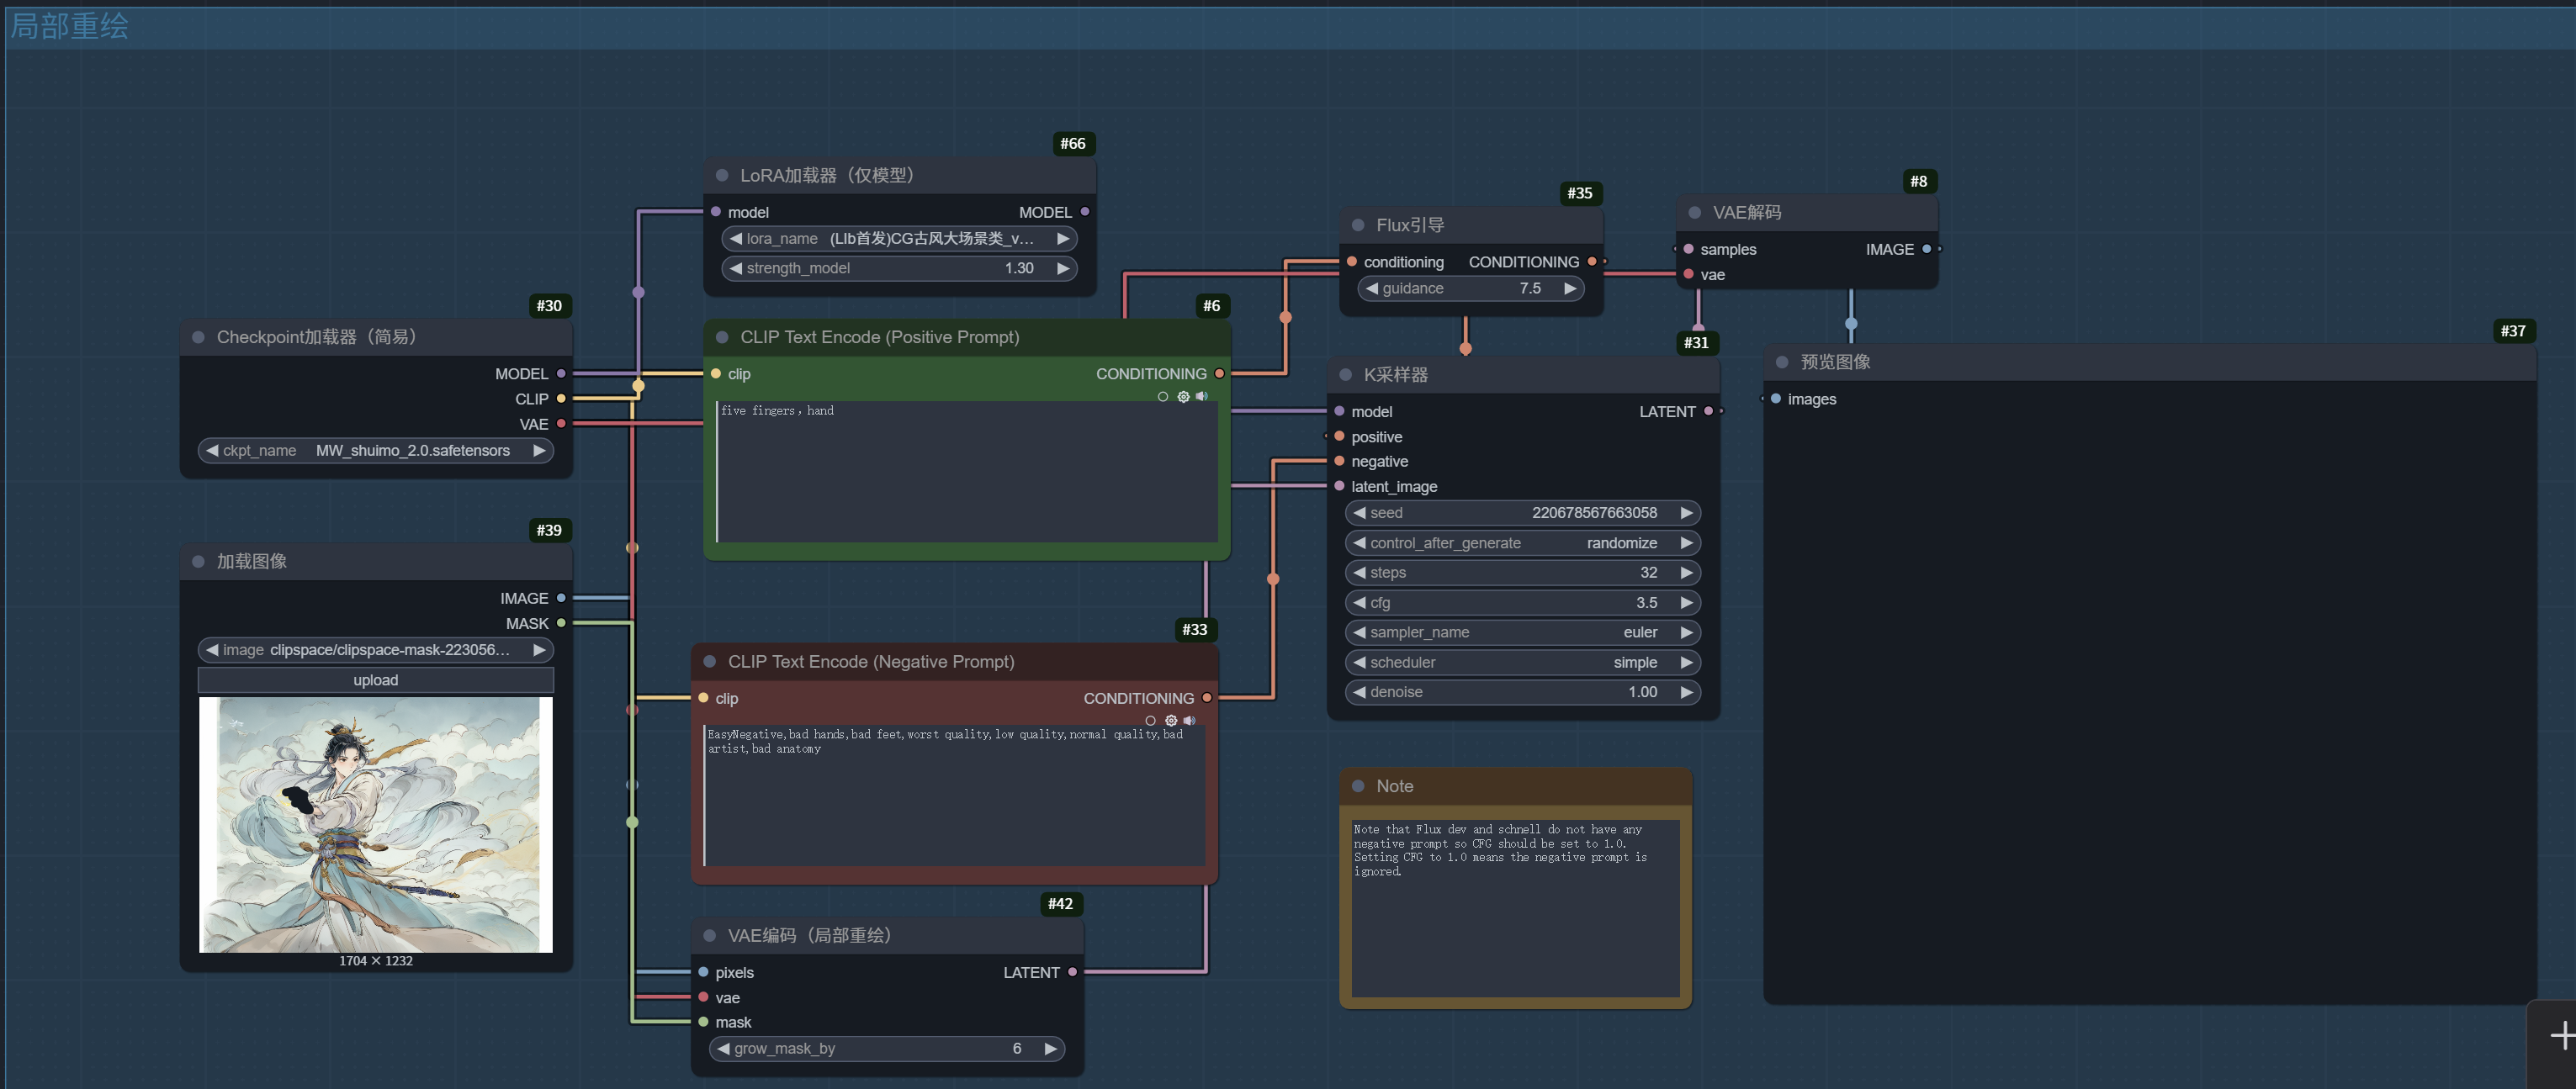Click gear icon in Negative Prompt node
This screenshot has height=1089, width=2576.
(x=1171, y=721)
